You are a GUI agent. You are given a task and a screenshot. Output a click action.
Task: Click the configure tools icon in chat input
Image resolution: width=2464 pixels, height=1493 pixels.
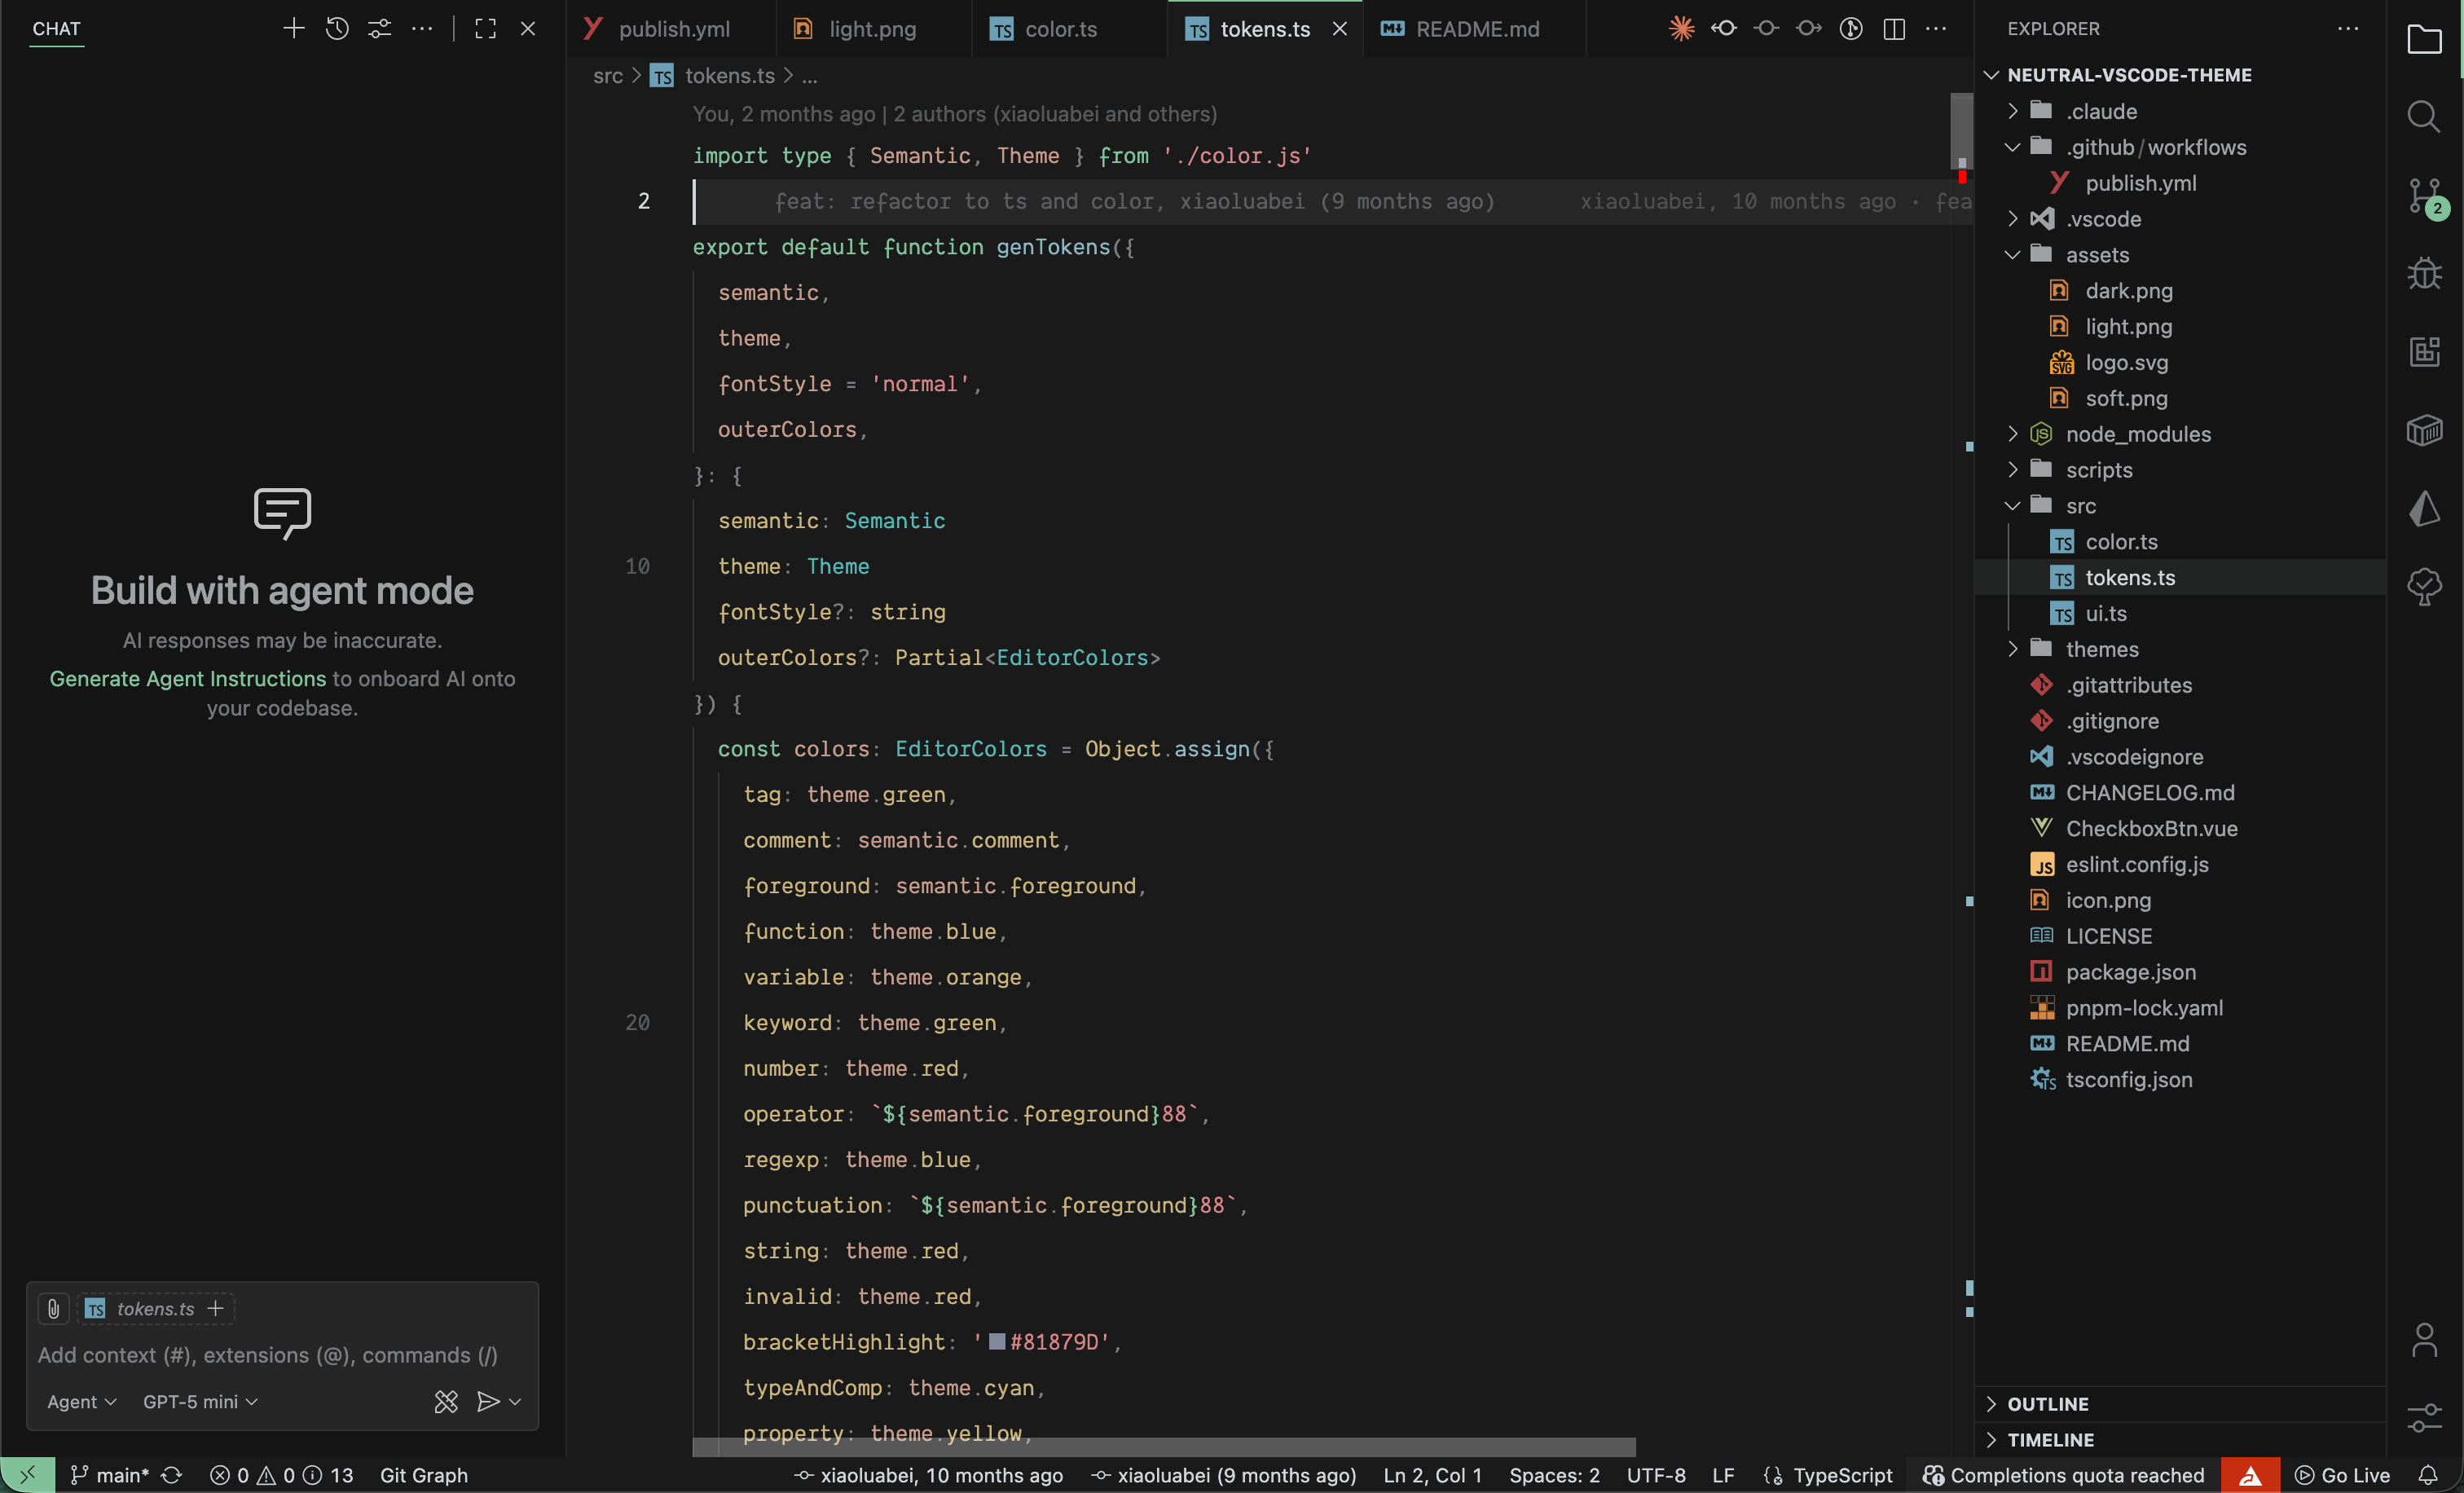[446, 1402]
